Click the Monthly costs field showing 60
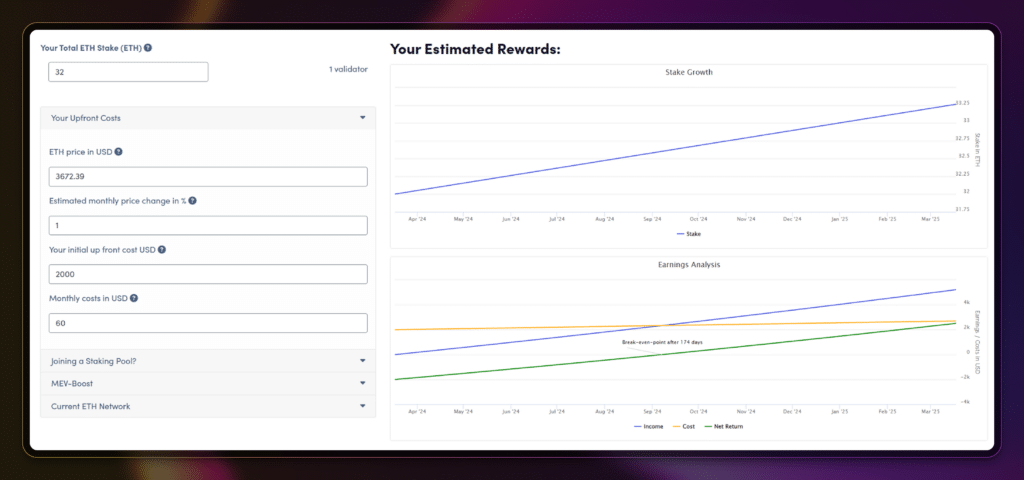The width and height of the screenshot is (1024, 480). pyautogui.click(x=208, y=323)
